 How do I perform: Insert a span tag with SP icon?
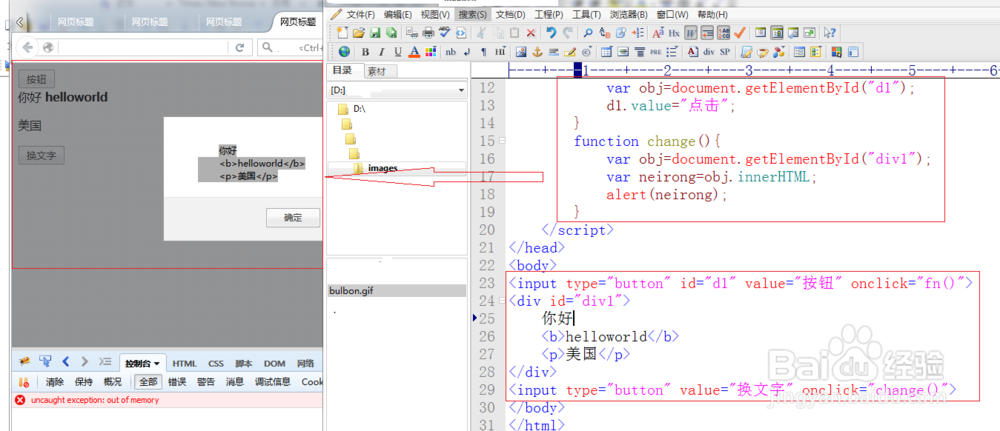pos(724,52)
